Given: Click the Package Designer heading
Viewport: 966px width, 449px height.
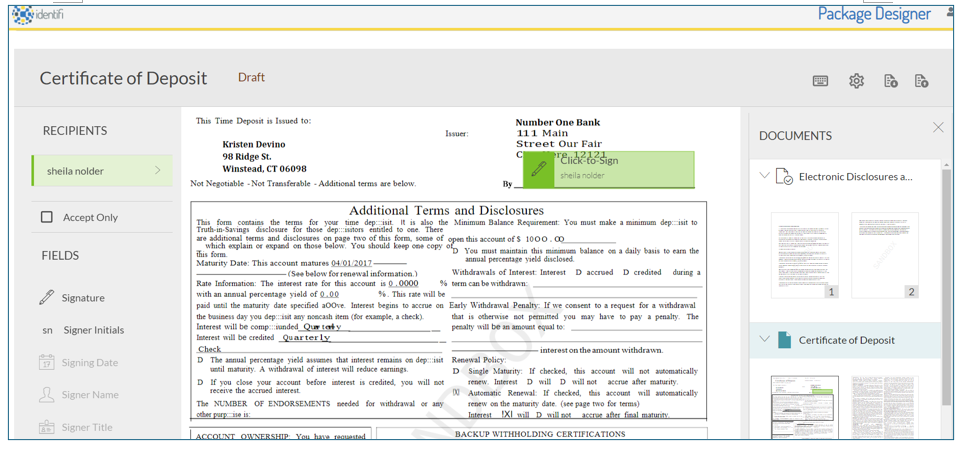Looking at the screenshot, I should click(x=874, y=14).
